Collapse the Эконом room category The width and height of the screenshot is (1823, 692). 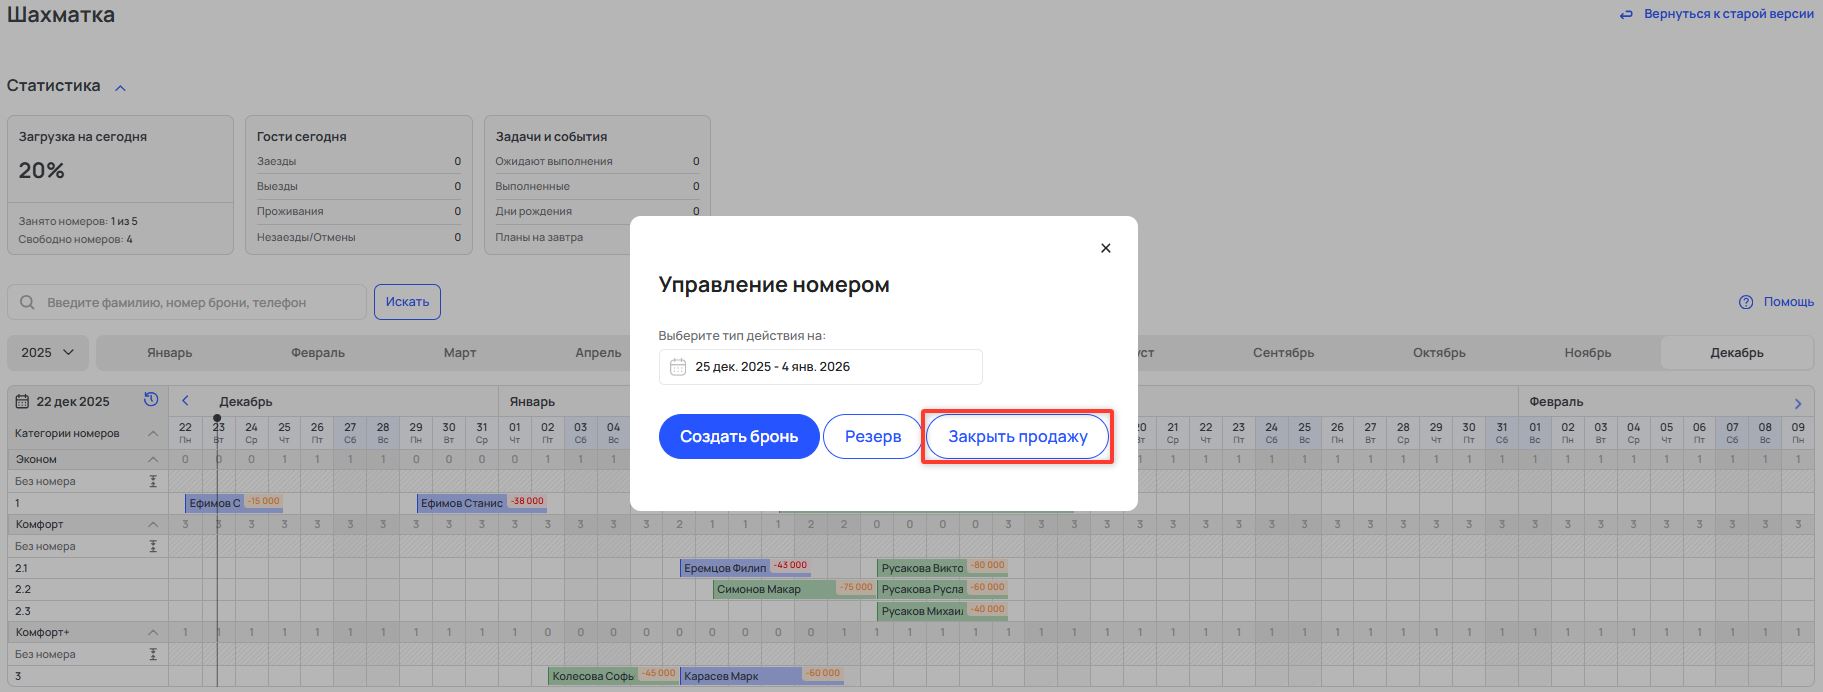pos(153,459)
